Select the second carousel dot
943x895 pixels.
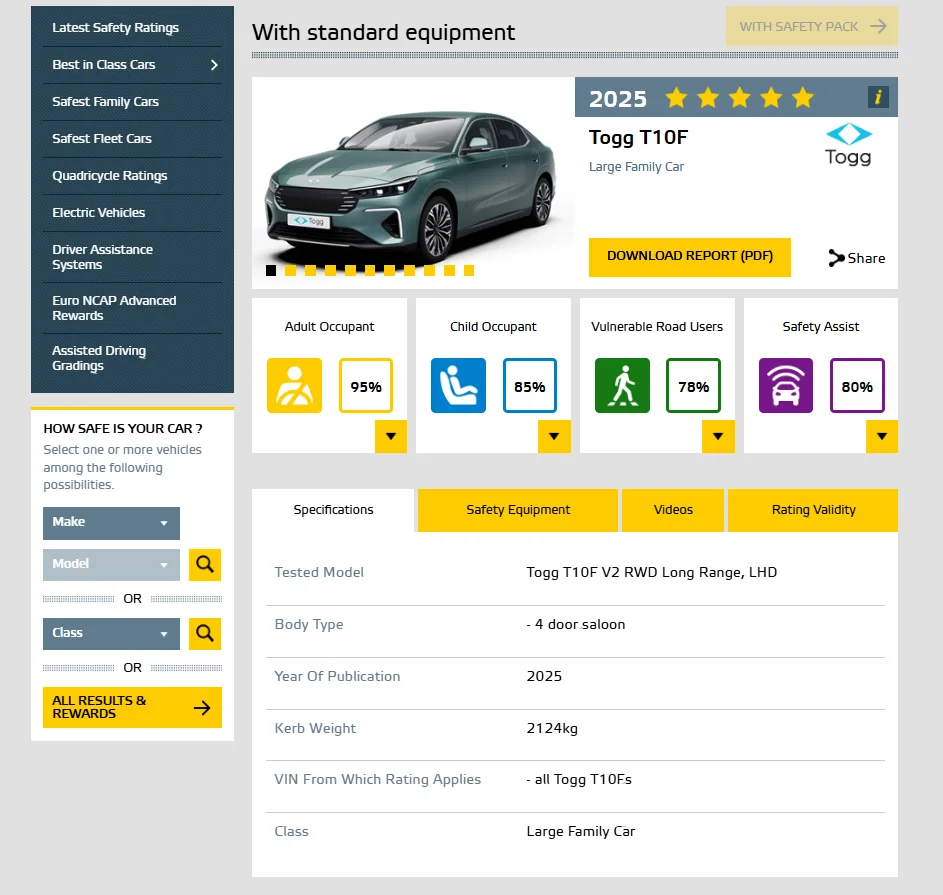pyautogui.click(x=290, y=271)
